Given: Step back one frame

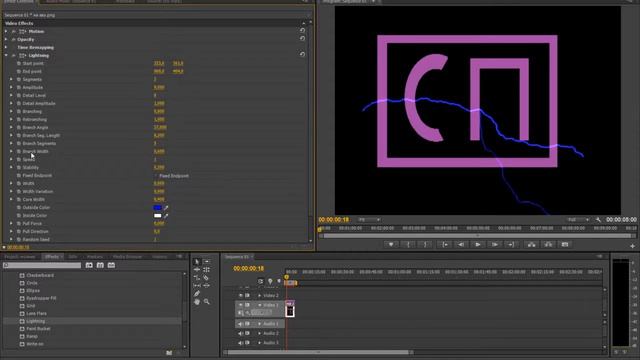Looking at the screenshot, I should (461, 244).
